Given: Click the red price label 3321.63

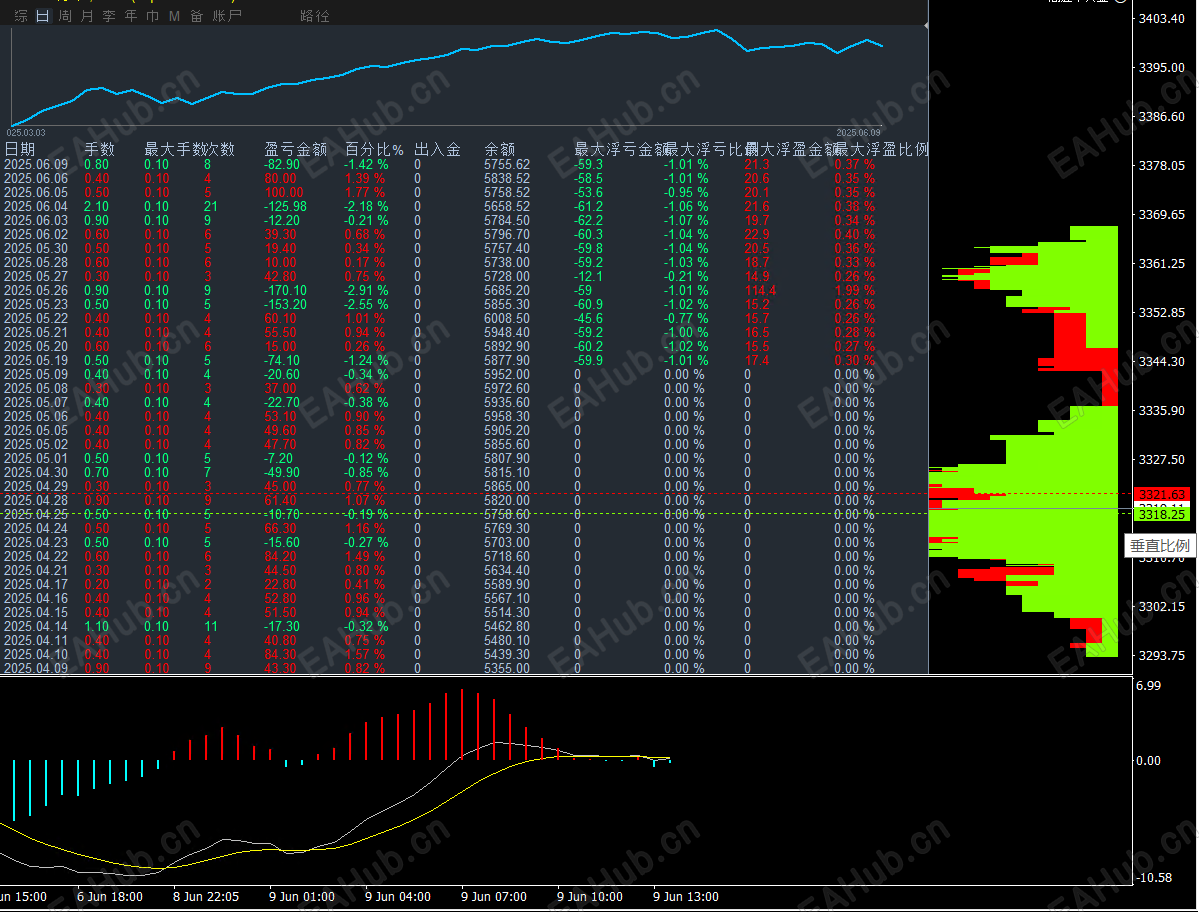Looking at the screenshot, I should [x=1162, y=495].
